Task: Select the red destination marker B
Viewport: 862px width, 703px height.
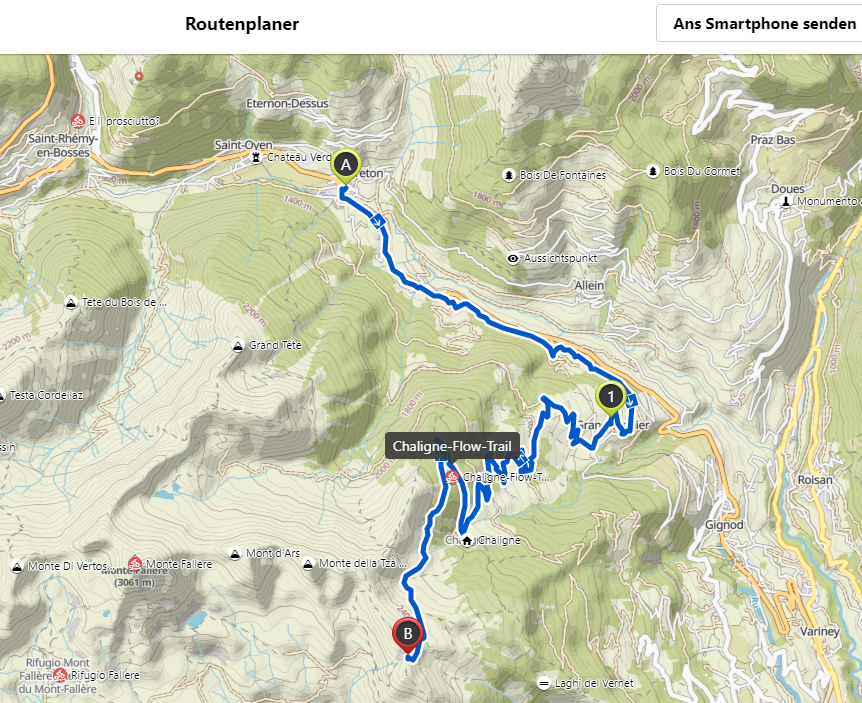Action: pos(408,635)
